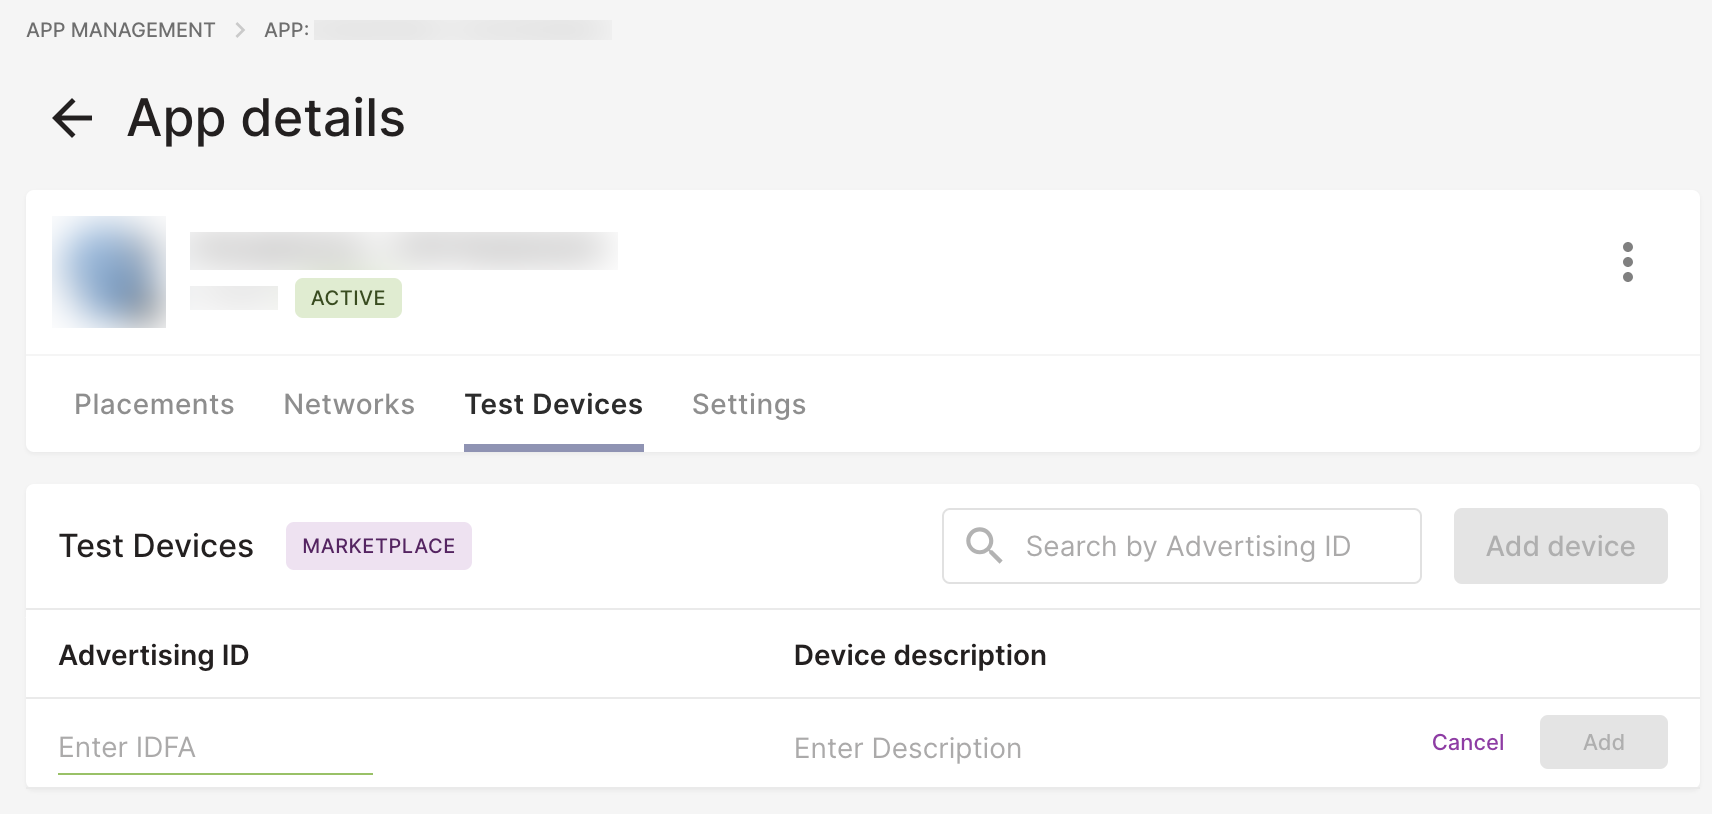Click the ACTIVE status badge
The width and height of the screenshot is (1712, 814).
tap(348, 297)
